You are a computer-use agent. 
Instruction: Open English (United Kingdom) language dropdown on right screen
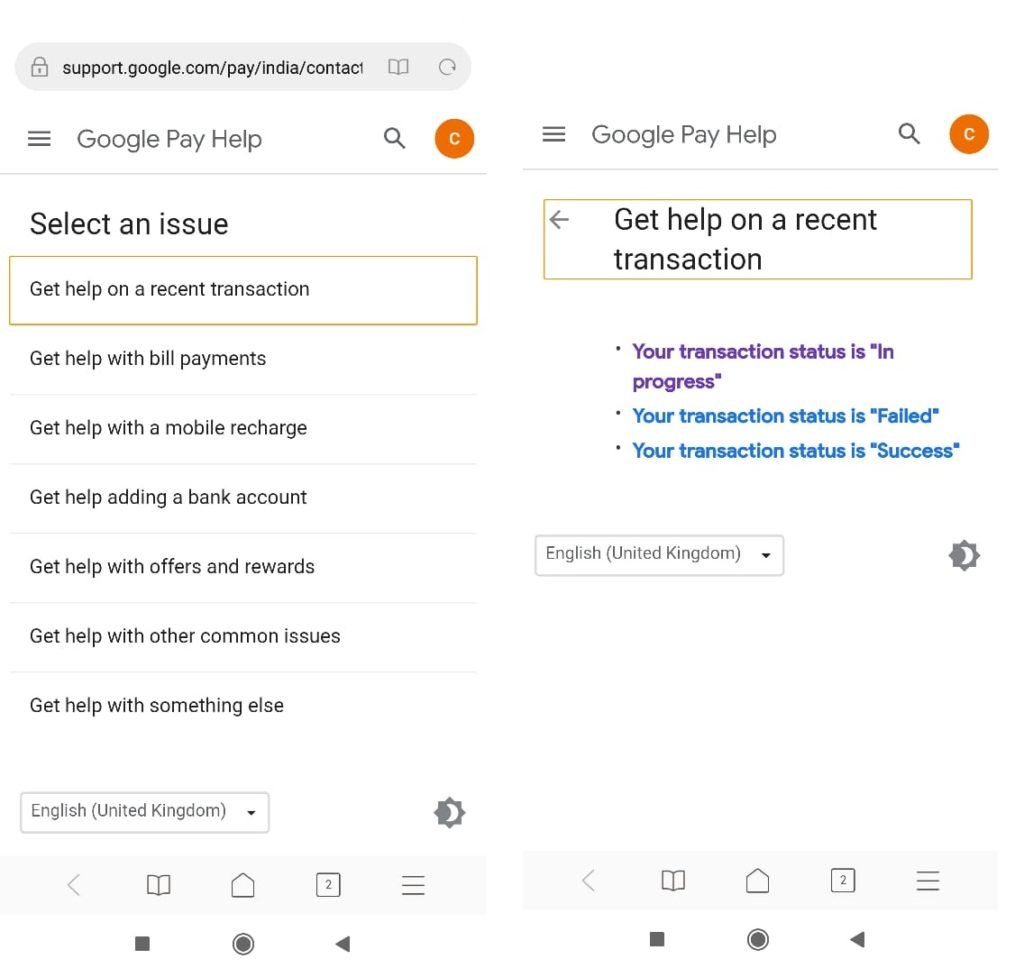(659, 556)
